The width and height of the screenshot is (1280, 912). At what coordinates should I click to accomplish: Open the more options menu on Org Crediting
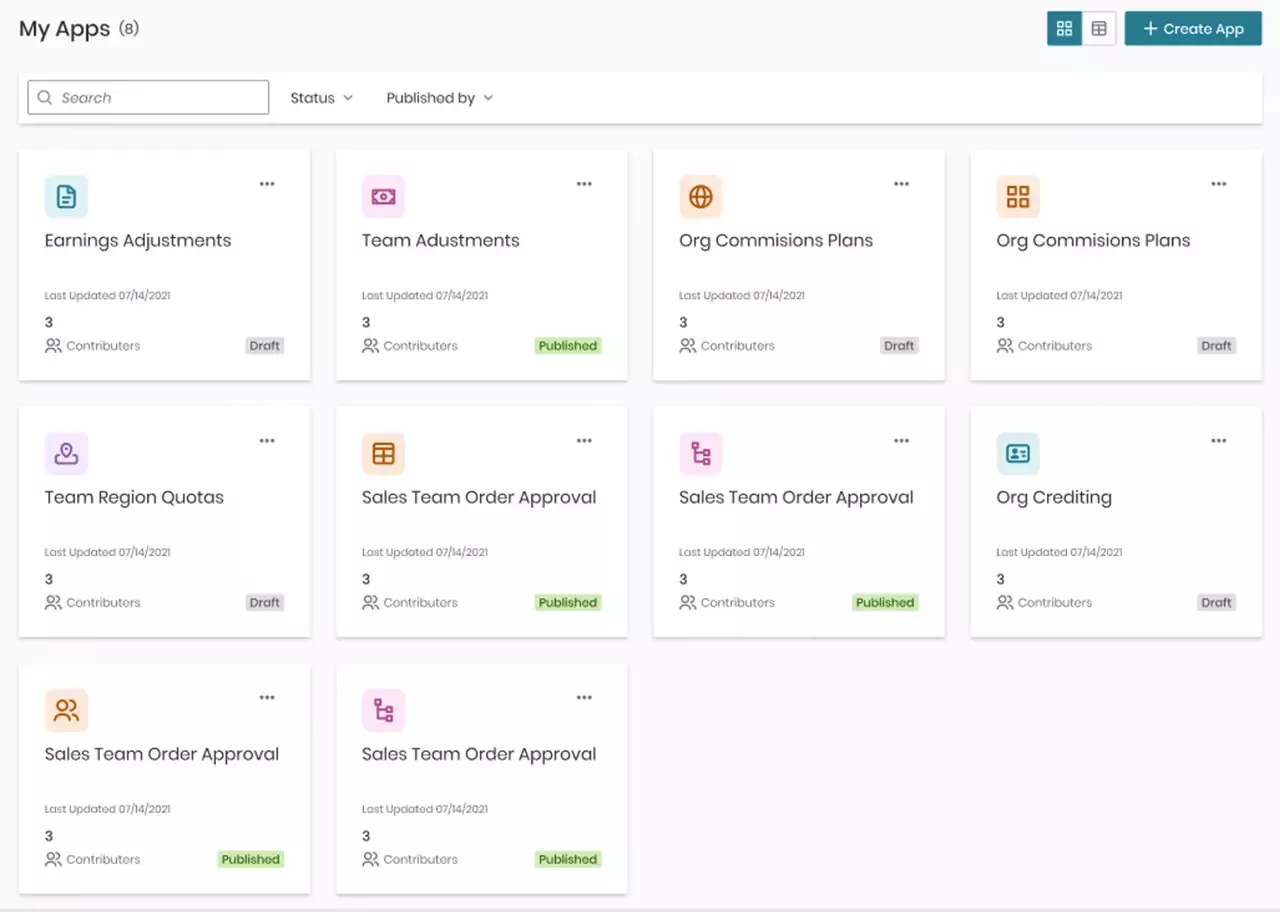[x=1218, y=441]
